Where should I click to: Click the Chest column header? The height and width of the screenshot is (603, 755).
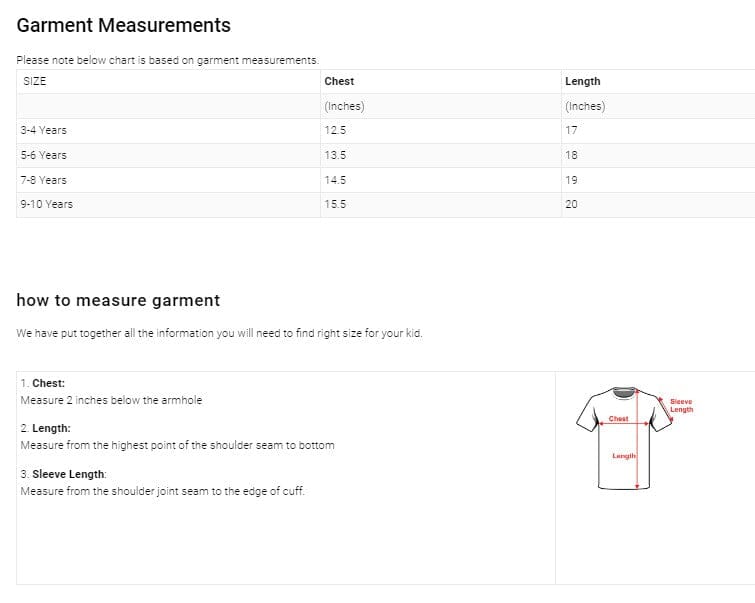[339, 81]
